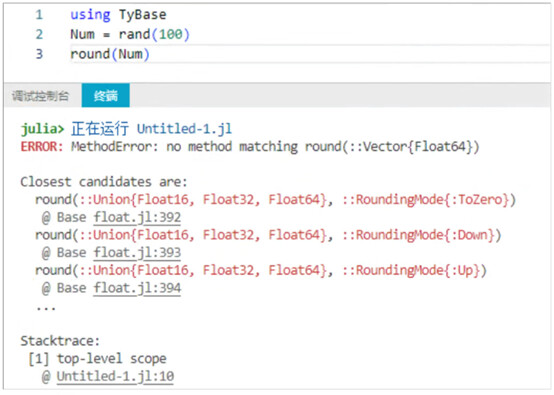
Task: Click the red 'ERROR:' label
Action: [42, 147]
